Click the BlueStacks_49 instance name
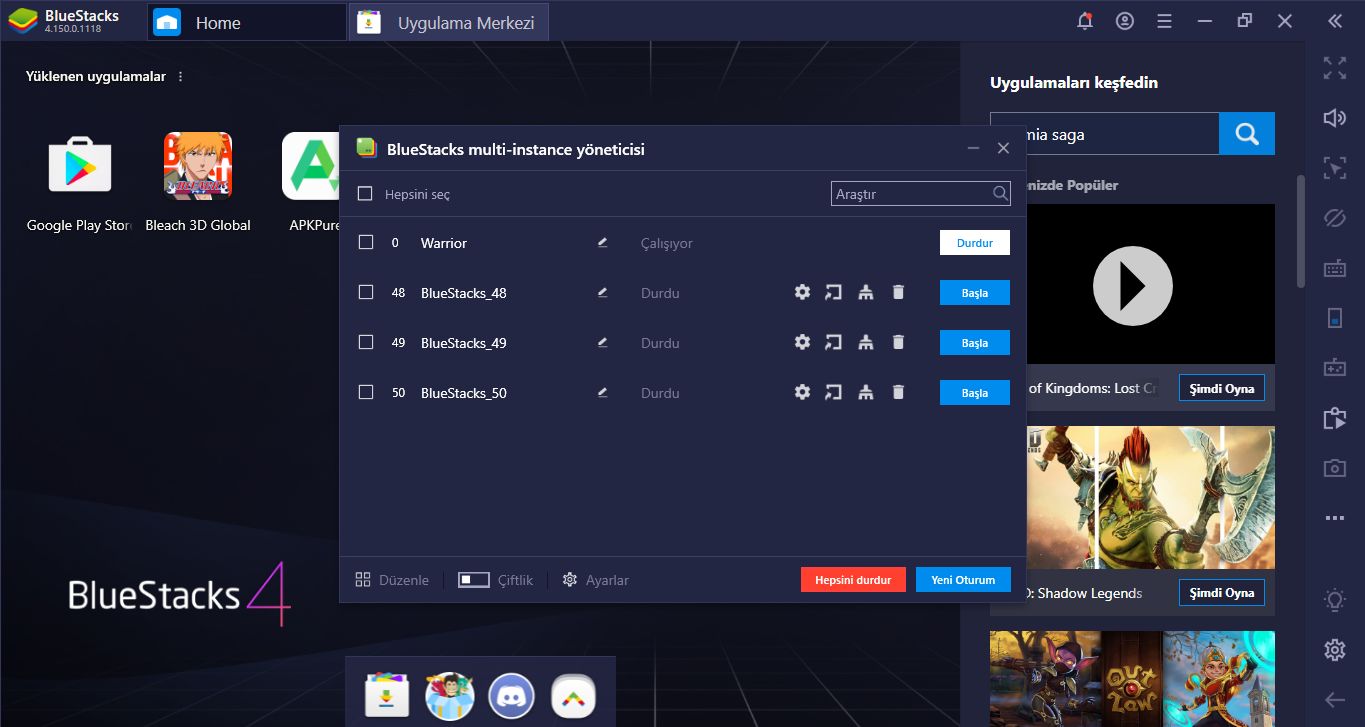 [x=463, y=343]
